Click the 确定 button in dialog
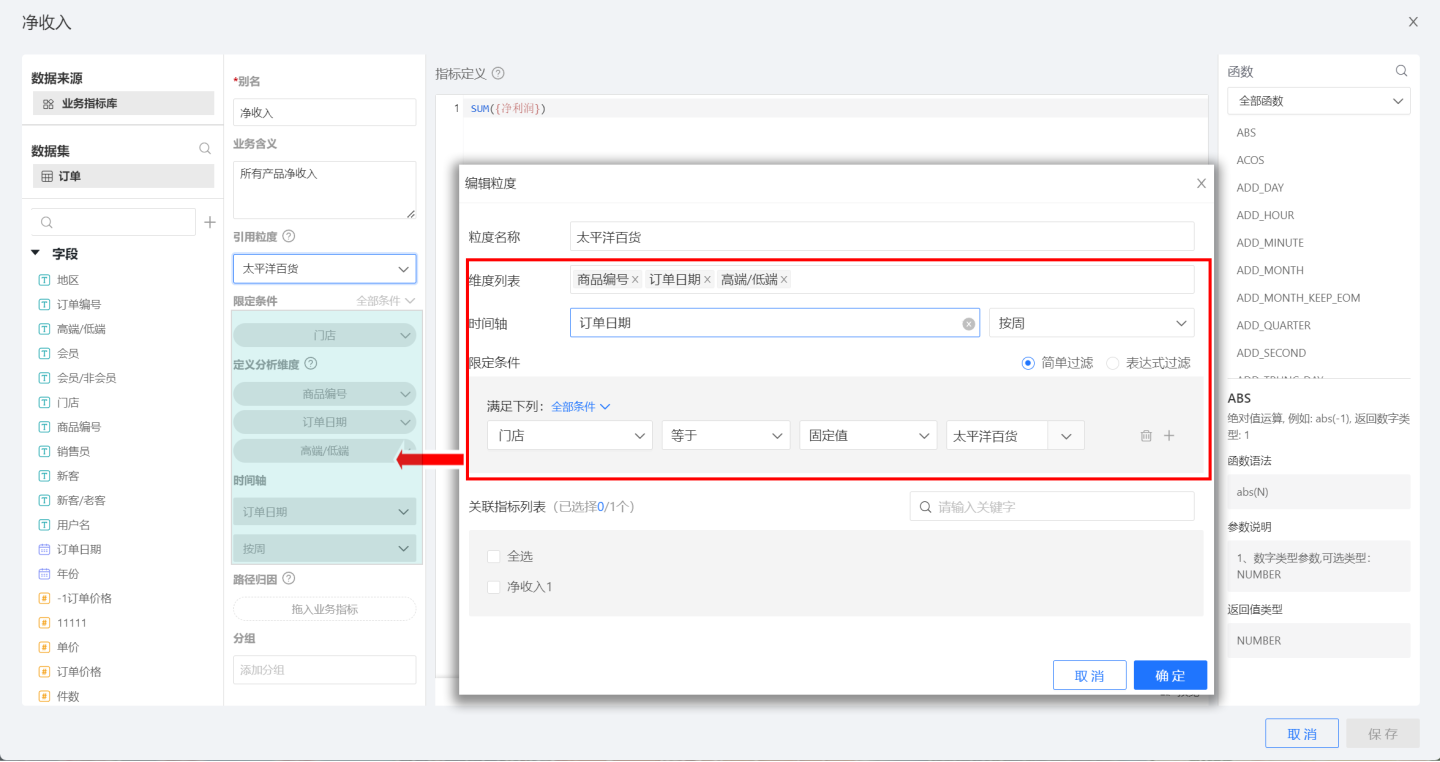Viewport: 1440px width, 762px height. click(1170, 676)
